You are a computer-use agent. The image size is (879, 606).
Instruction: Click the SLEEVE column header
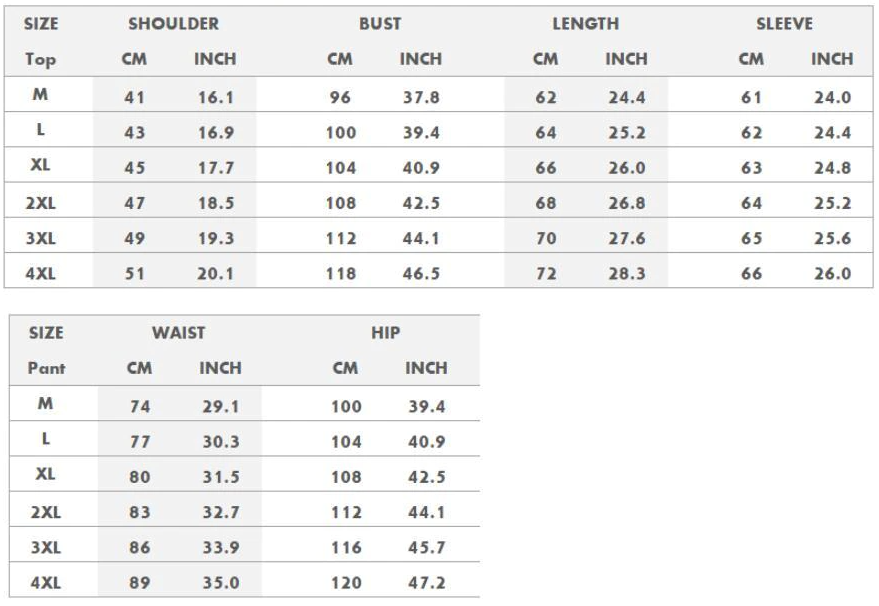coord(784,24)
